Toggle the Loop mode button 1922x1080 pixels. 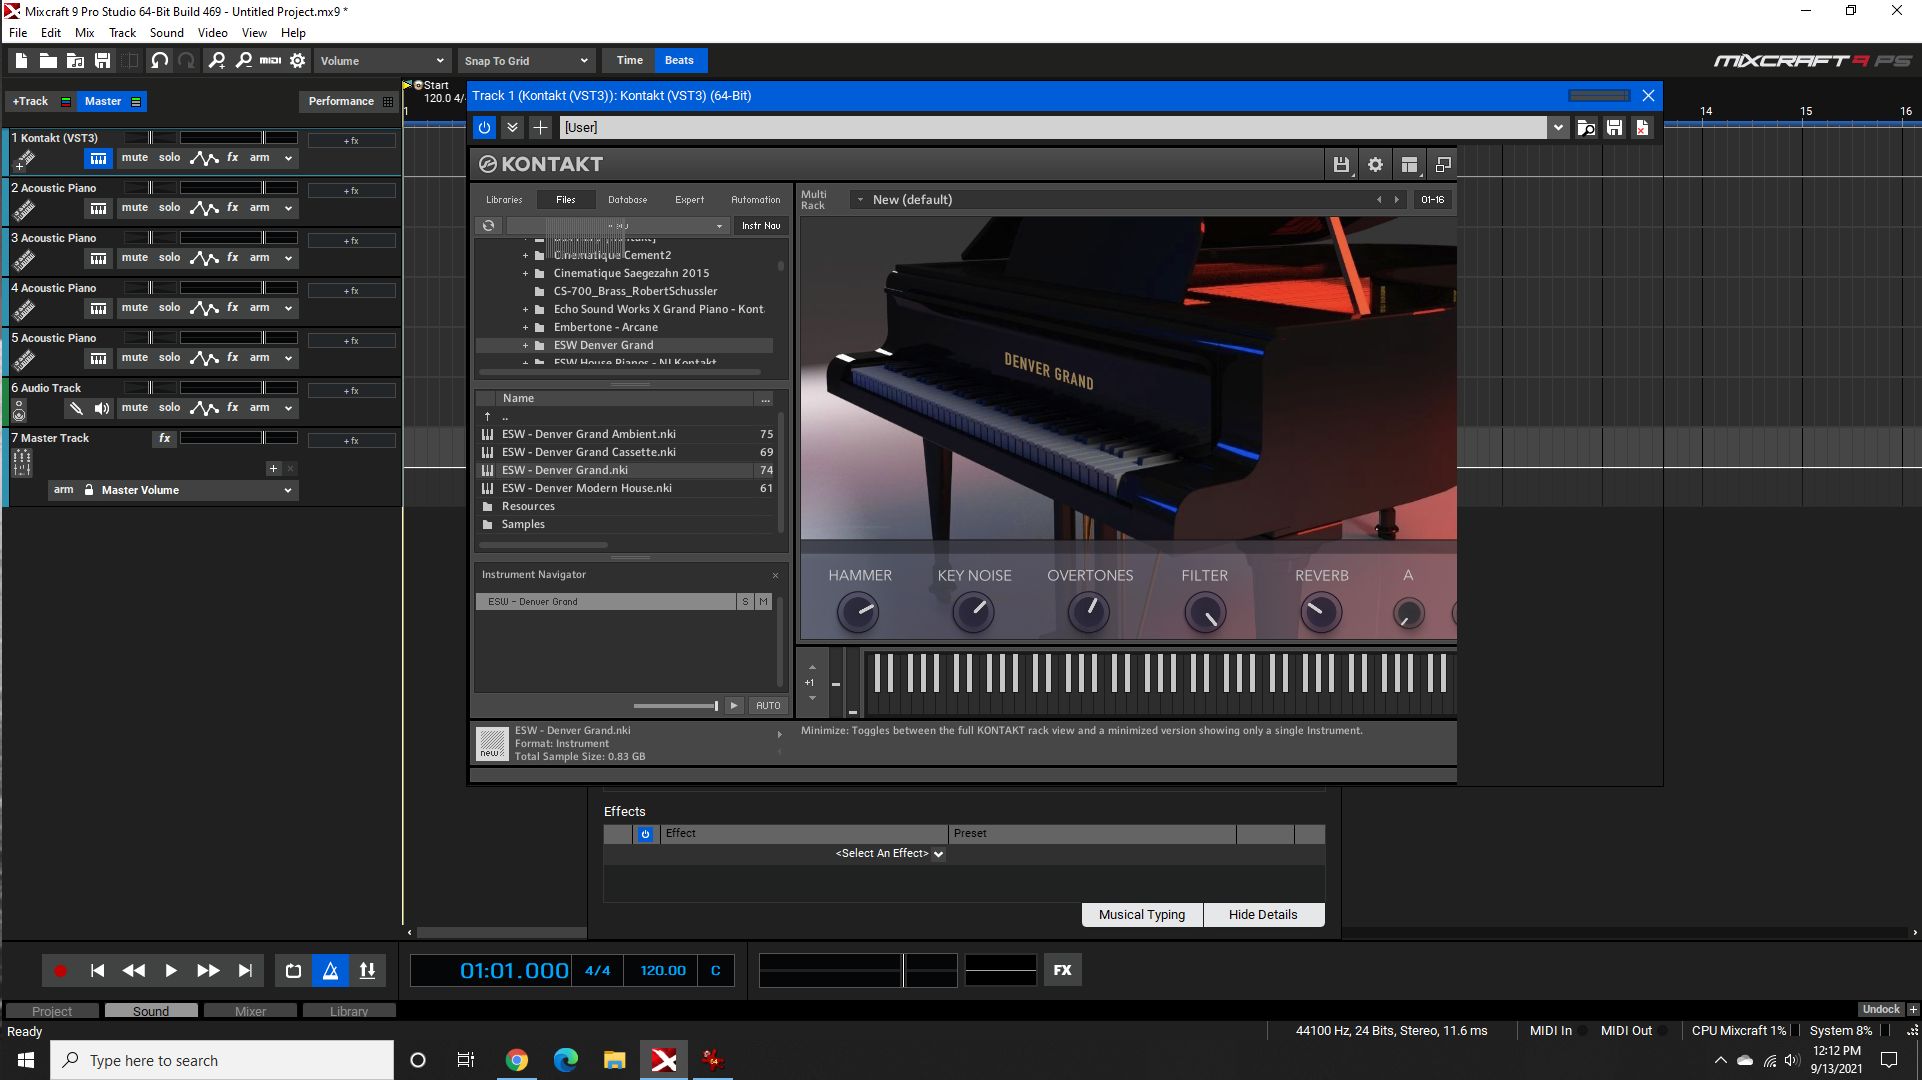pos(293,970)
